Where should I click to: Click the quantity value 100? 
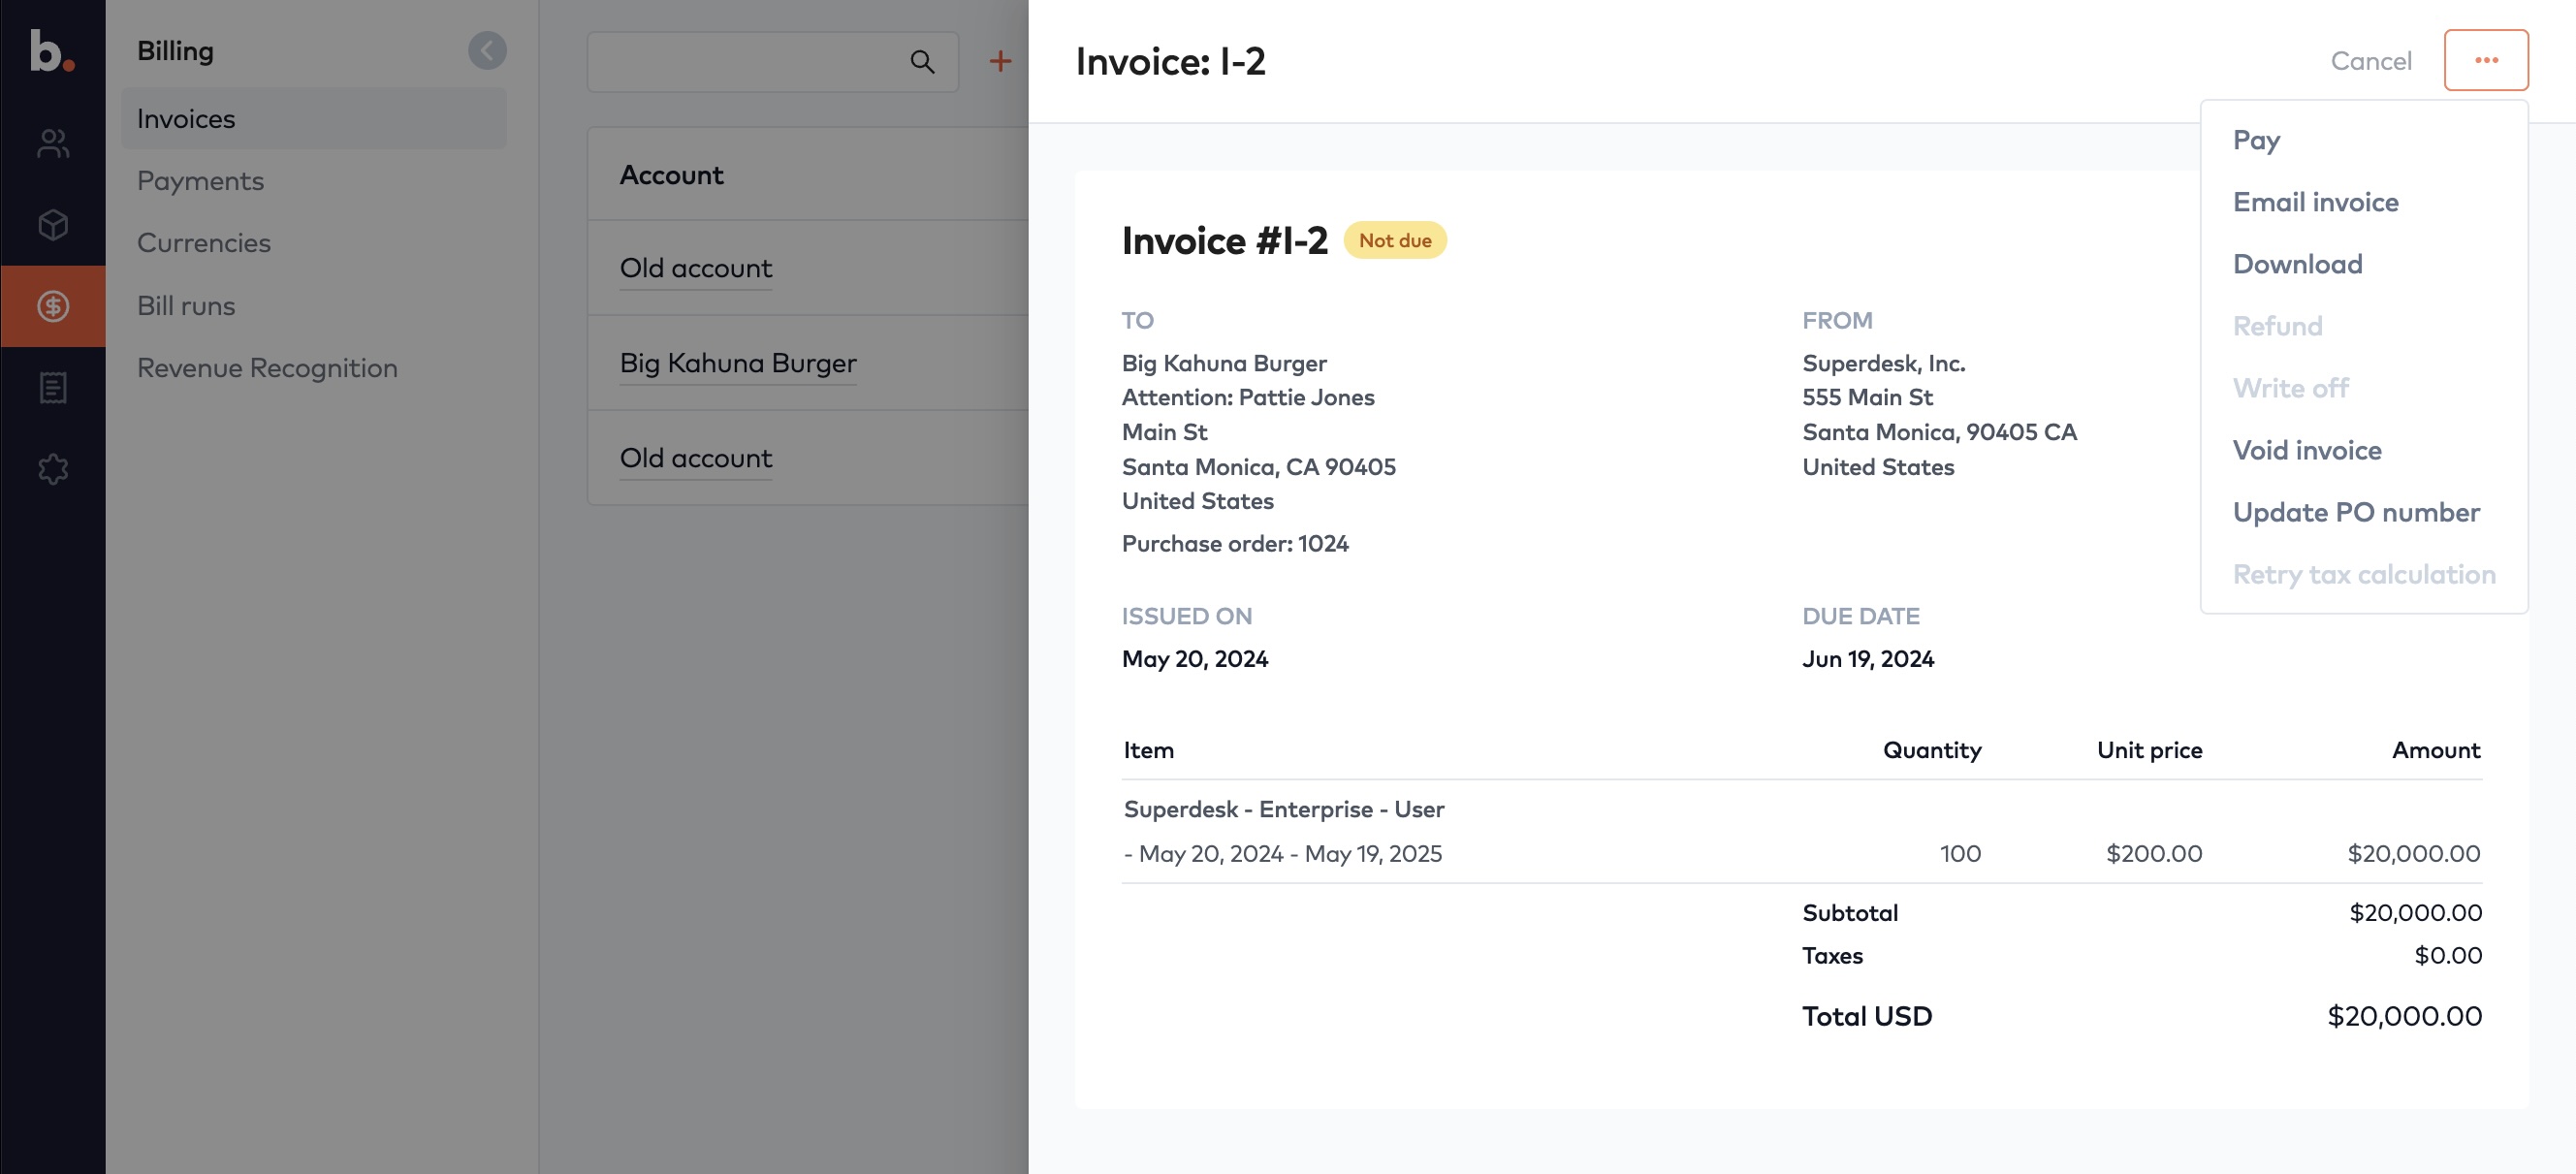click(1959, 853)
